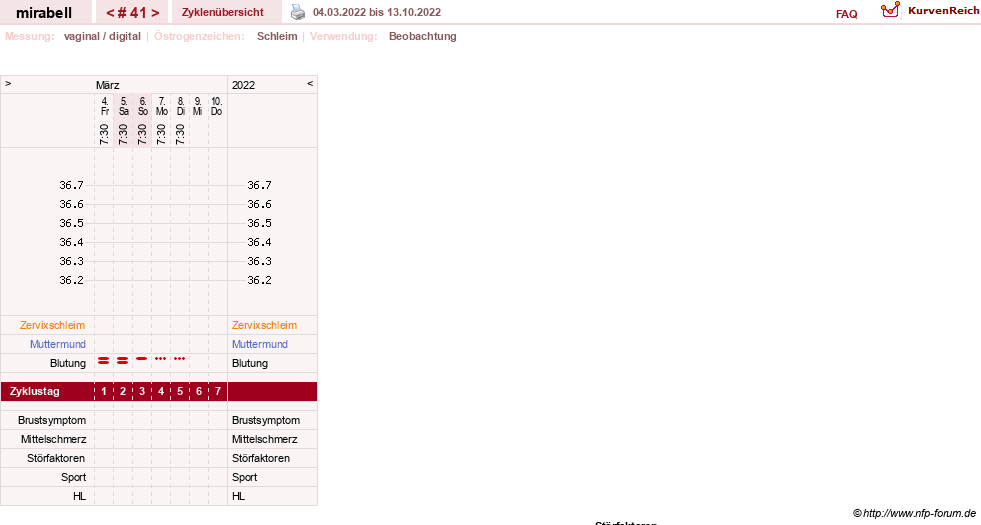Select the spotting dots on cycle day 4
Viewport: 981px width, 525px height.
click(x=161, y=359)
